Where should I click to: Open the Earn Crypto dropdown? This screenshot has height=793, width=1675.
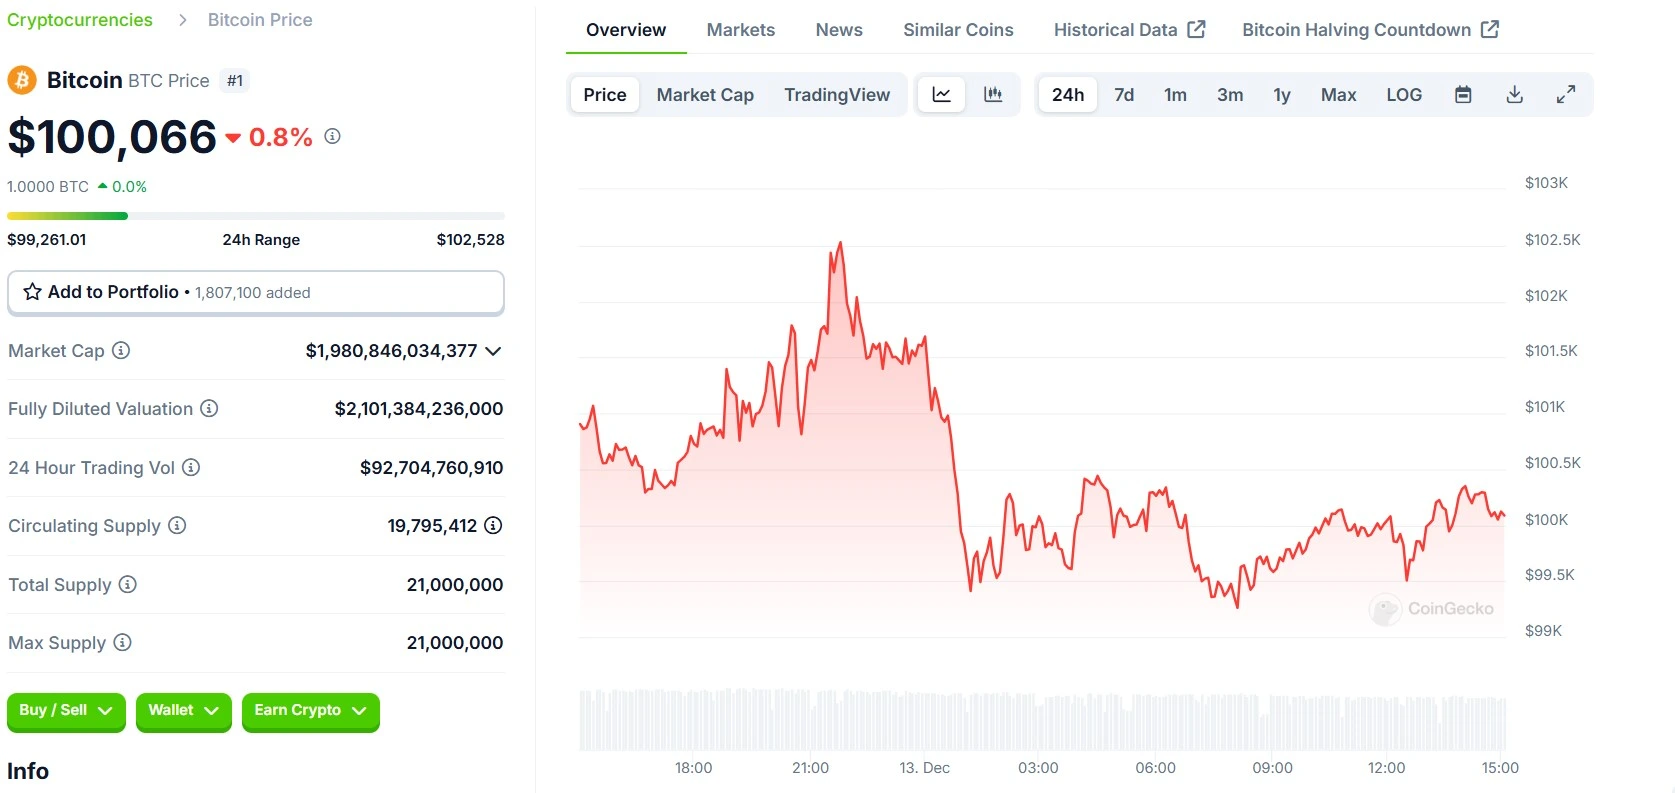(310, 711)
